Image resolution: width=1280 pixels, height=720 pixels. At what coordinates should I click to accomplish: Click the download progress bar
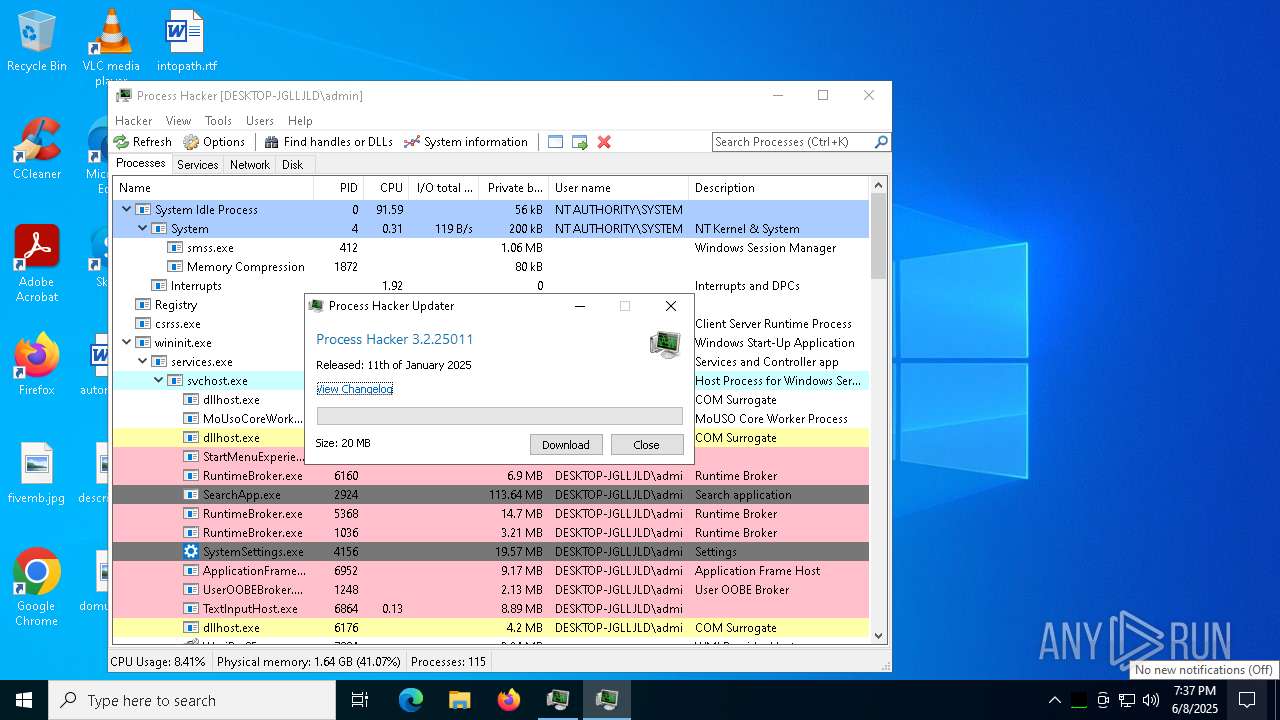500,416
